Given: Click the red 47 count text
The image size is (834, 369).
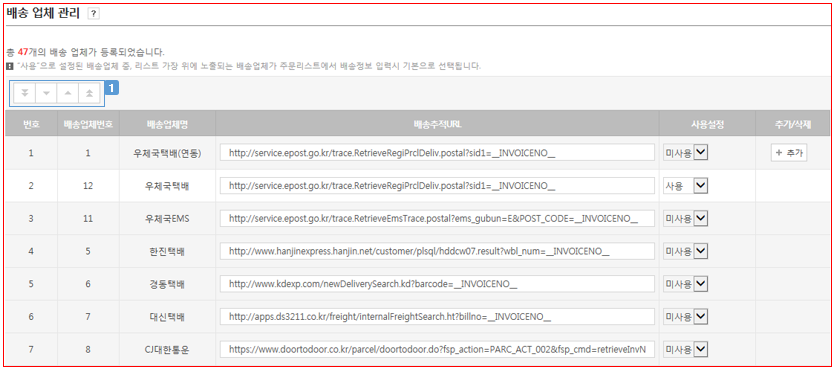Looking at the screenshot, I should (22, 52).
